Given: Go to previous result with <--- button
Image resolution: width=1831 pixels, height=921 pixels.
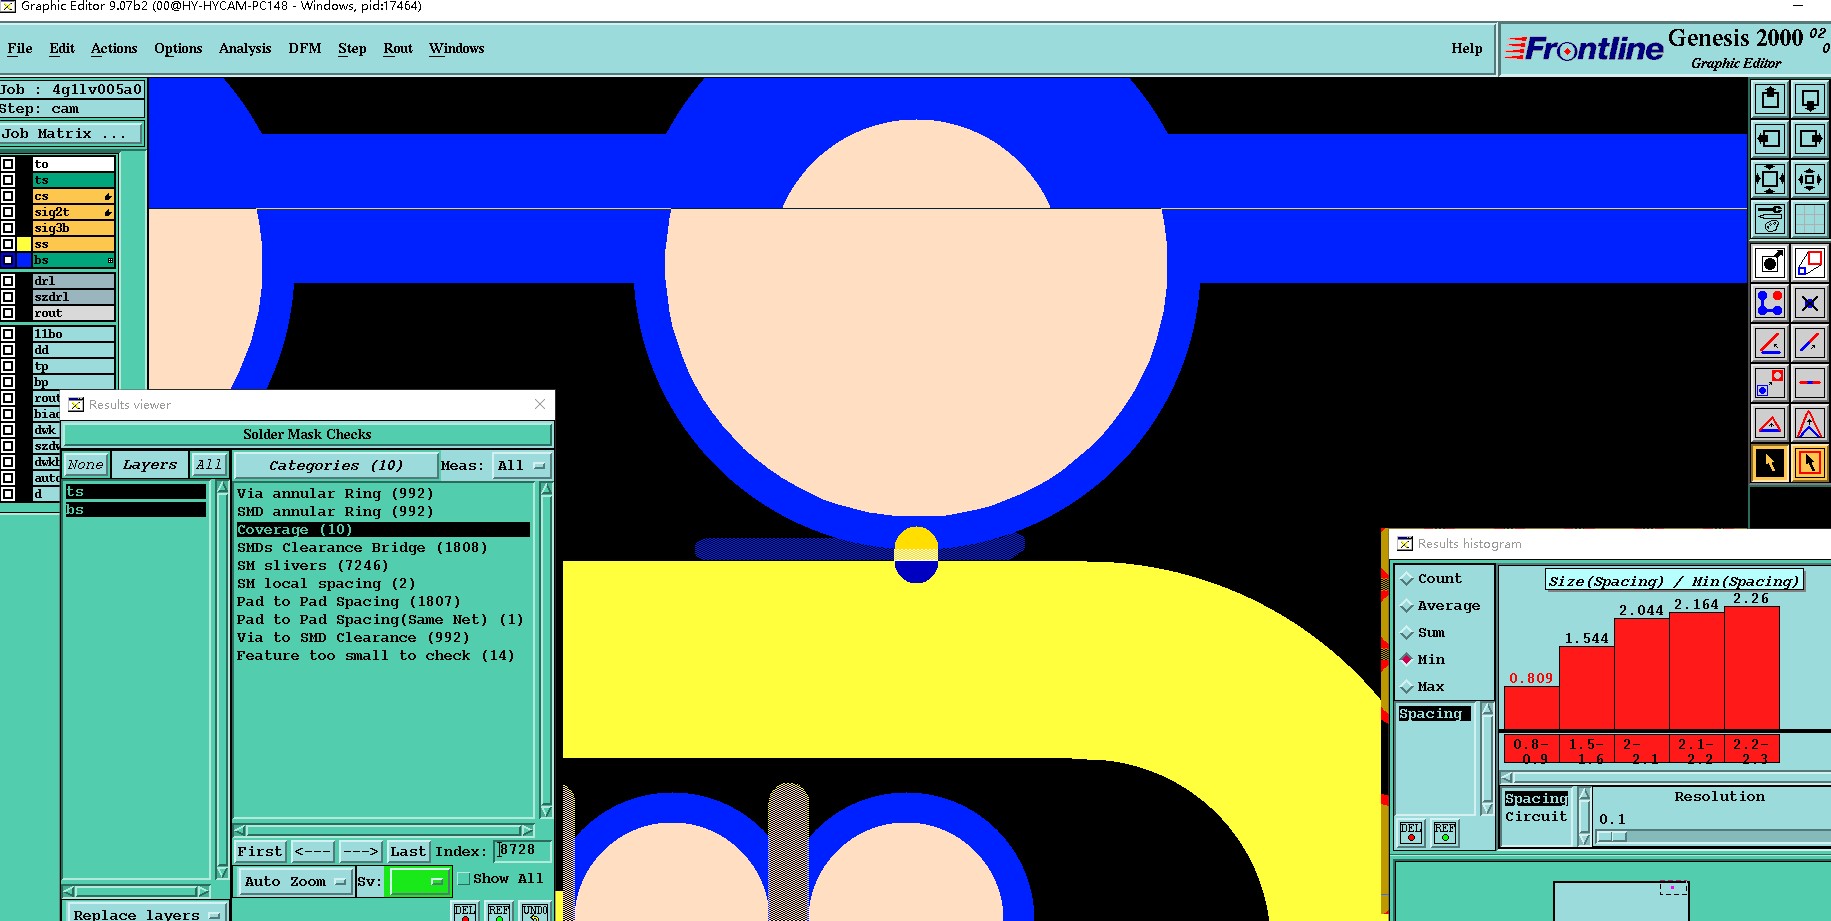Looking at the screenshot, I should [313, 851].
